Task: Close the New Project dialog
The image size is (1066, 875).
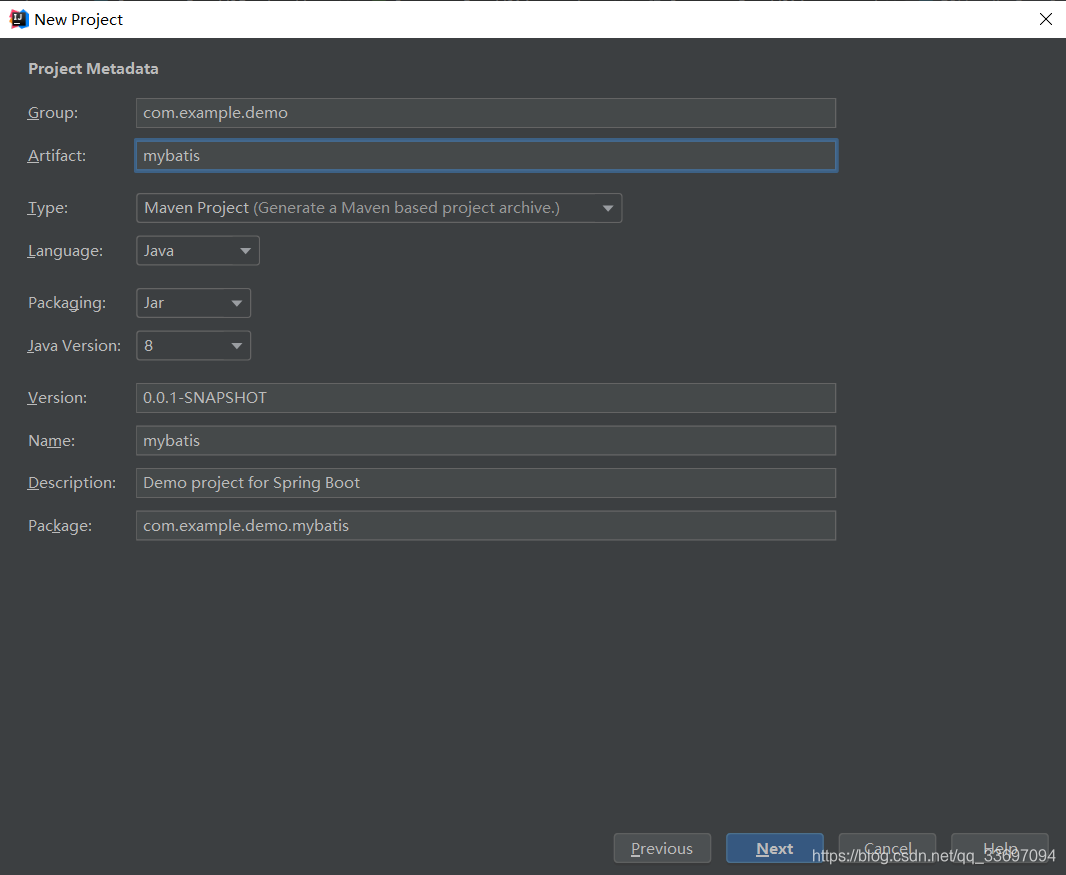Action: point(1046,19)
